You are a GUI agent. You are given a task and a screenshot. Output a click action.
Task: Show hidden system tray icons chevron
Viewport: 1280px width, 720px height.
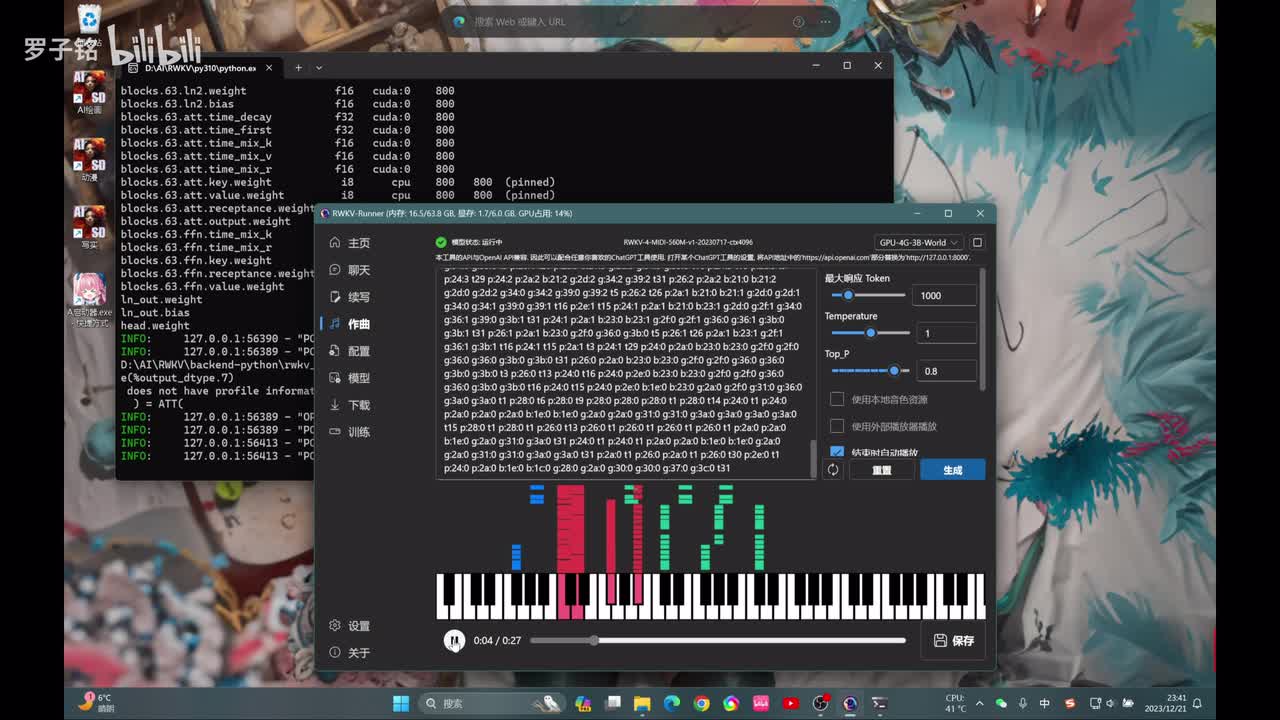point(979,703)
